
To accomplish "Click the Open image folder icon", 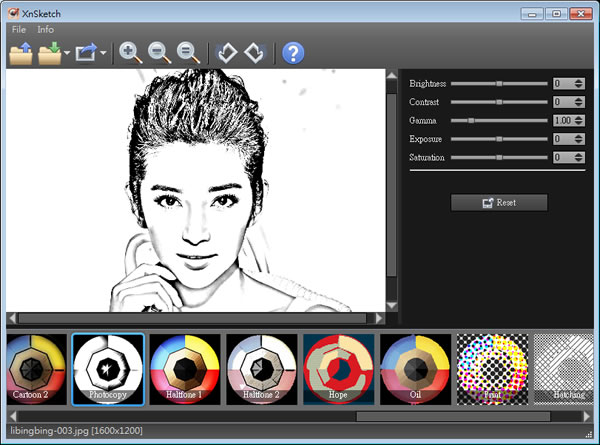I will point(20,53).
